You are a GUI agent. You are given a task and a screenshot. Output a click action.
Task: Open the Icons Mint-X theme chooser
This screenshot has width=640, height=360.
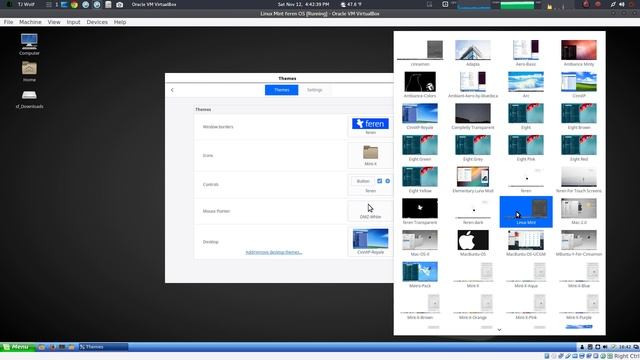[370, 155]
